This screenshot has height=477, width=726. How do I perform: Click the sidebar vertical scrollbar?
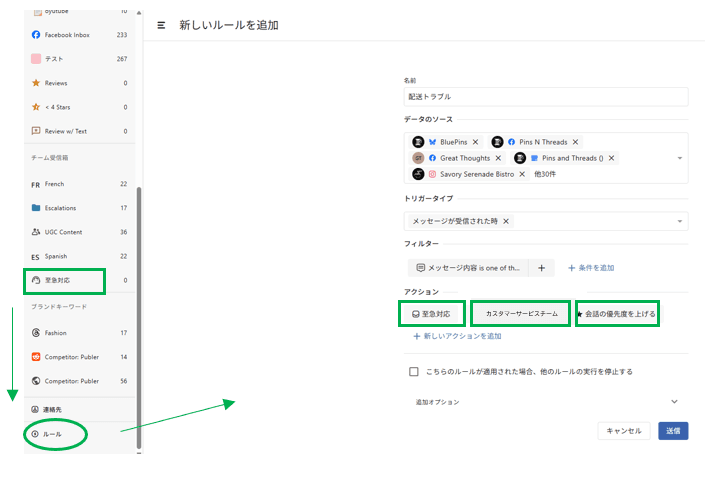pos(139,300)
